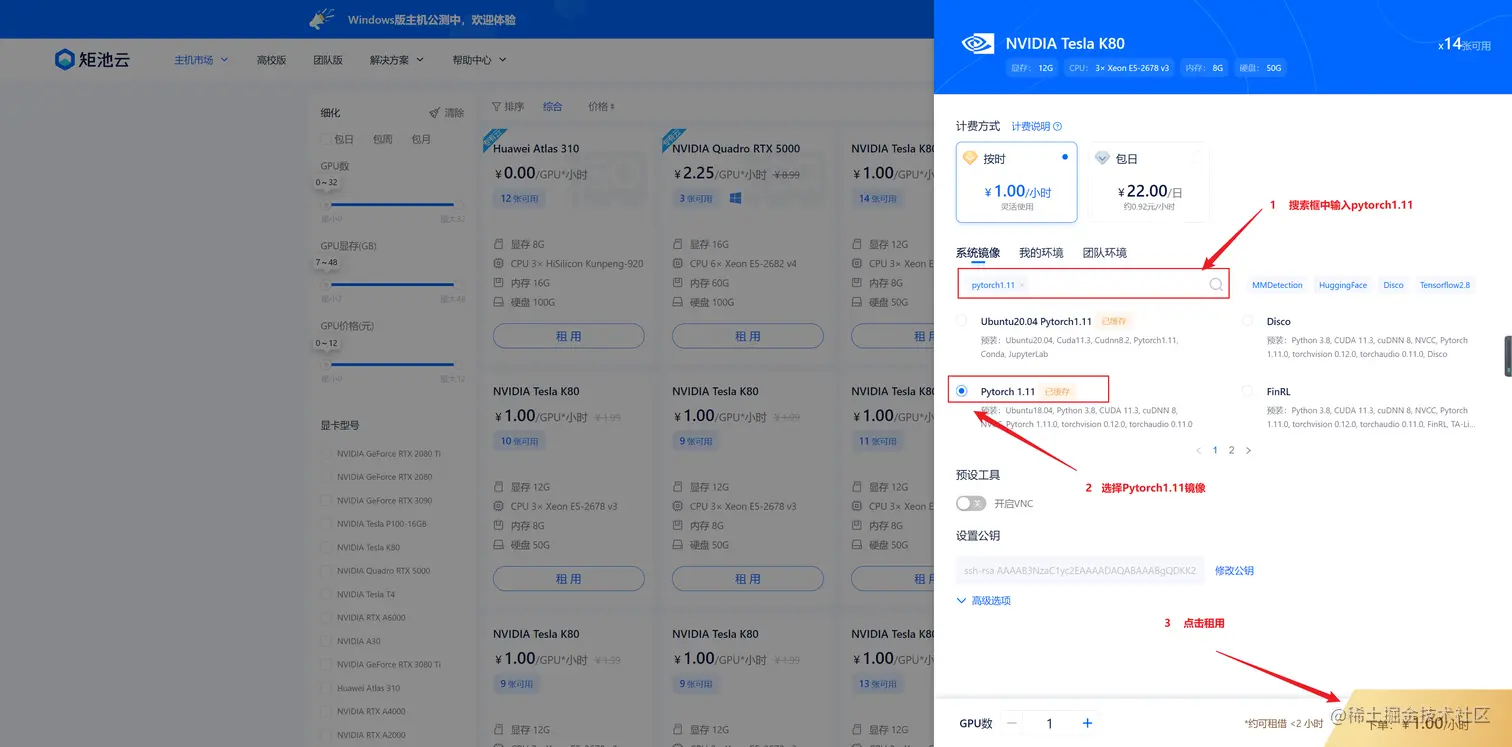Go to next image page arrow
This screenshot has height=747, width=1512.
(x=1248, y=450)
